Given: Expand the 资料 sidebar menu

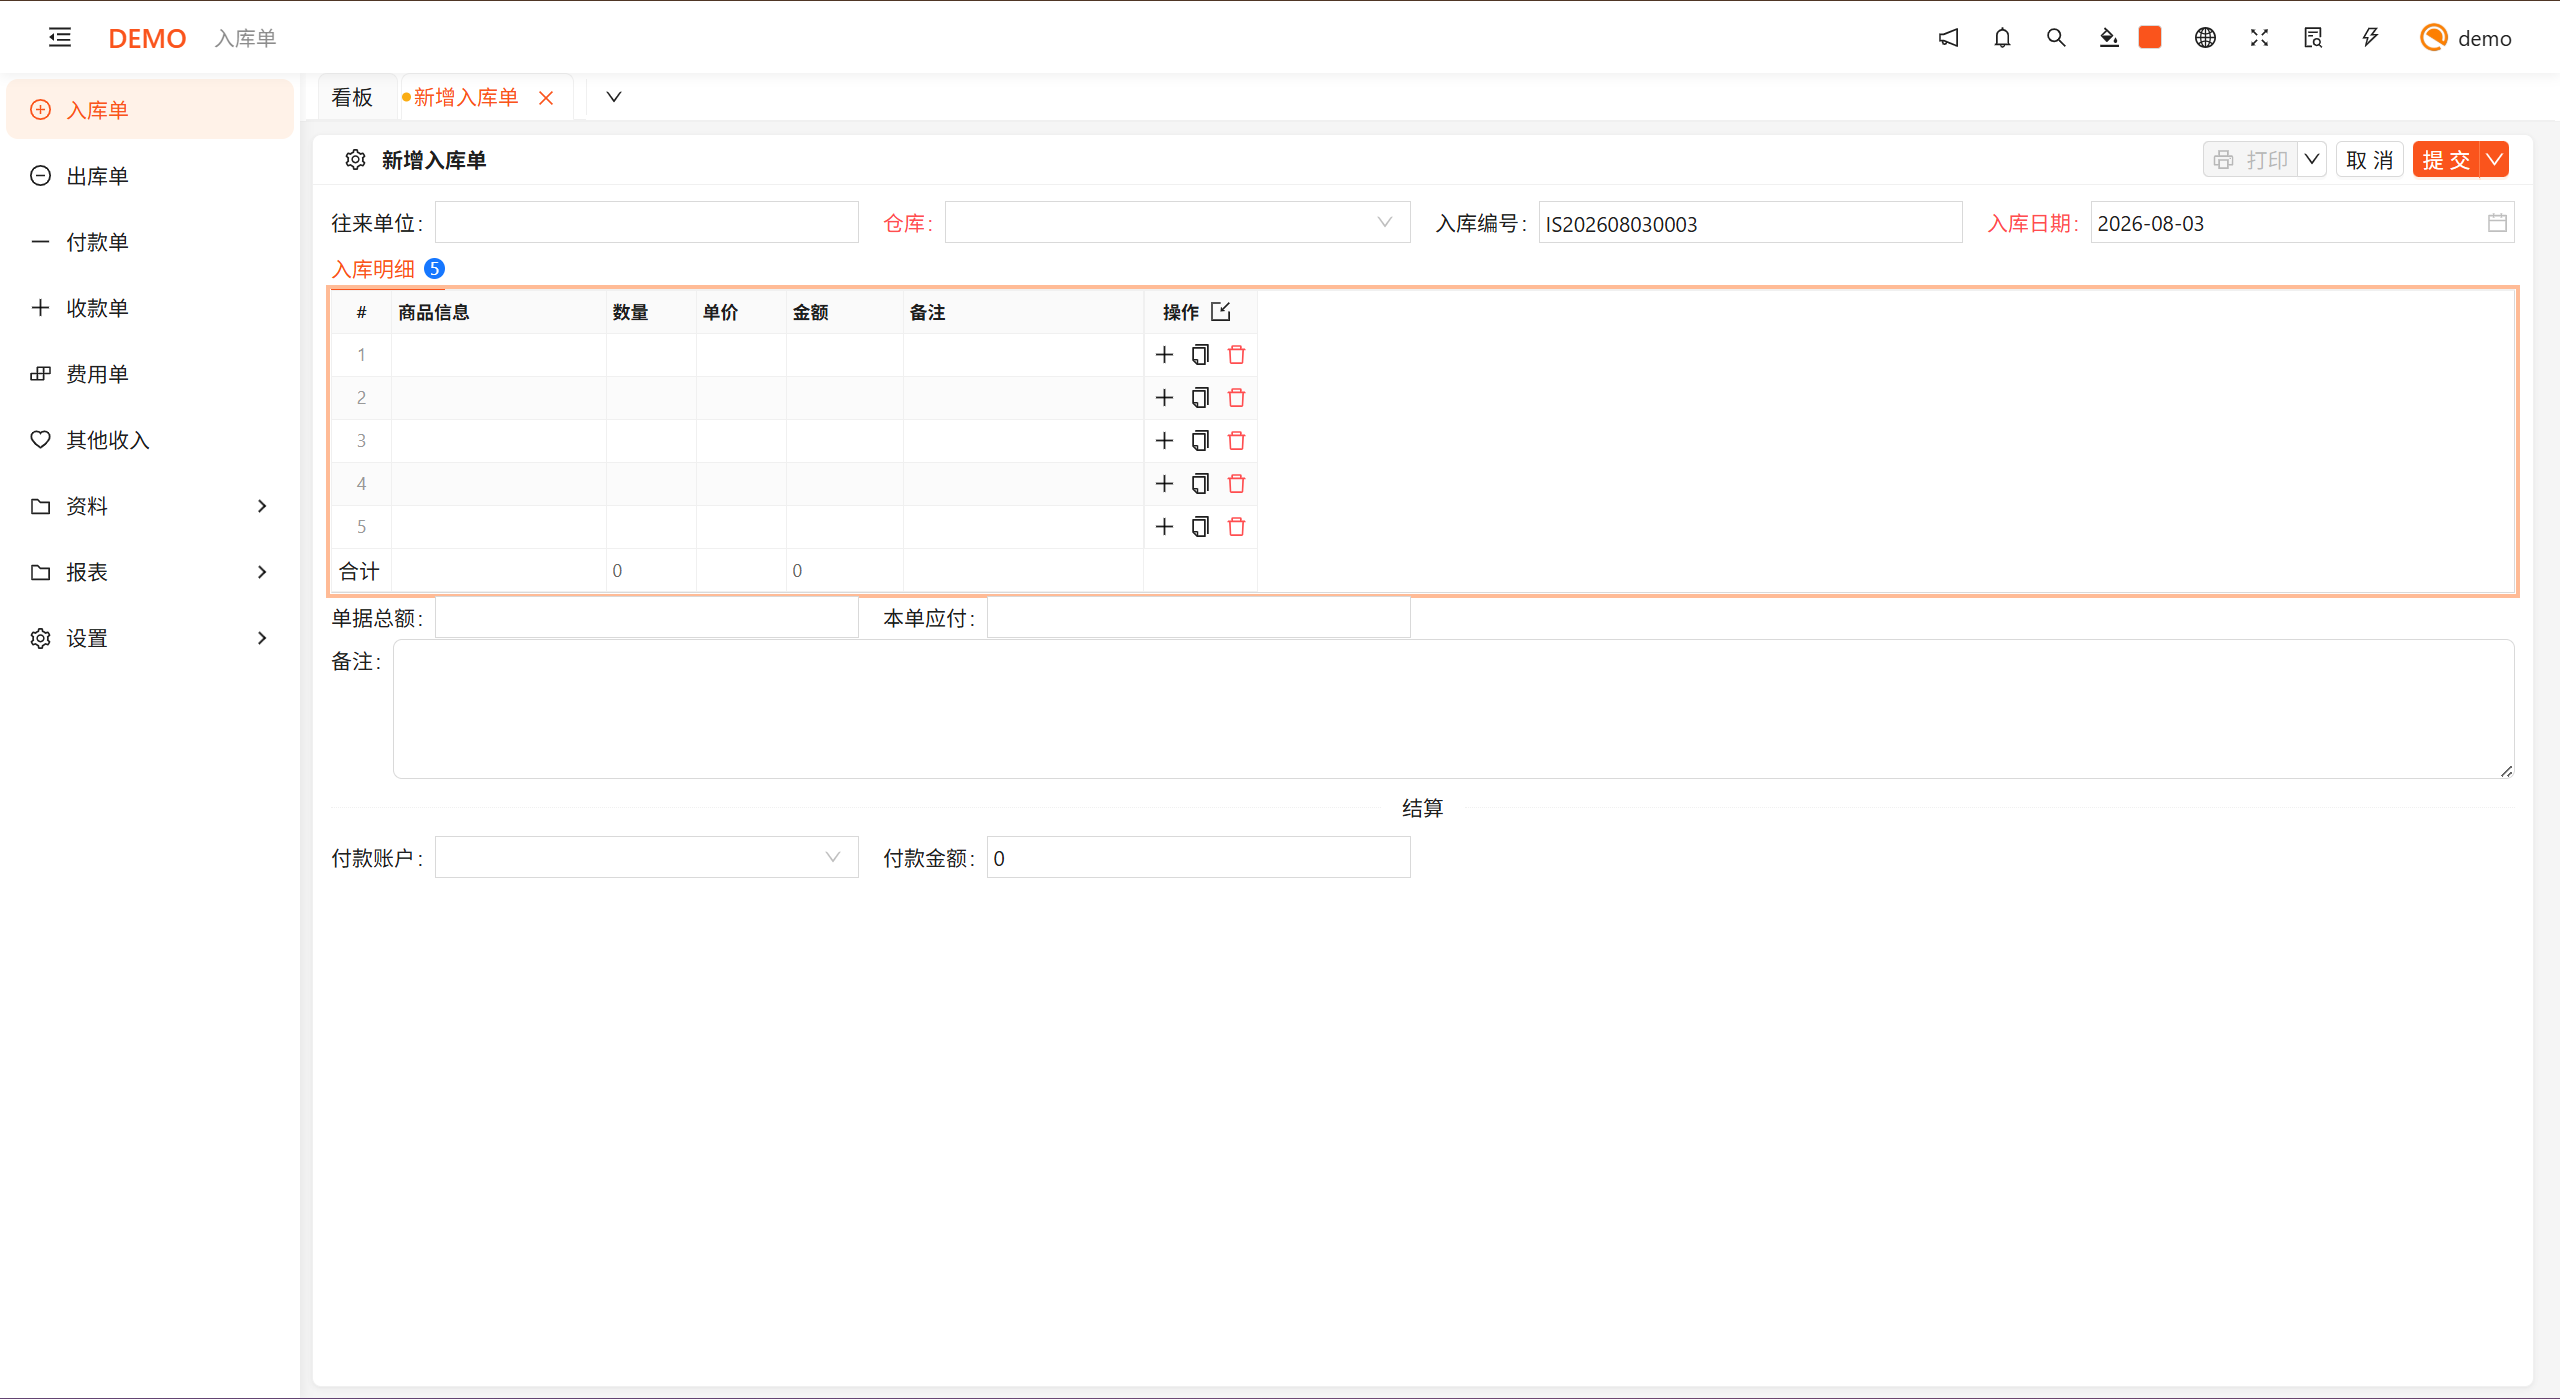Looking at the screenshot, I should tap(150, 506).
